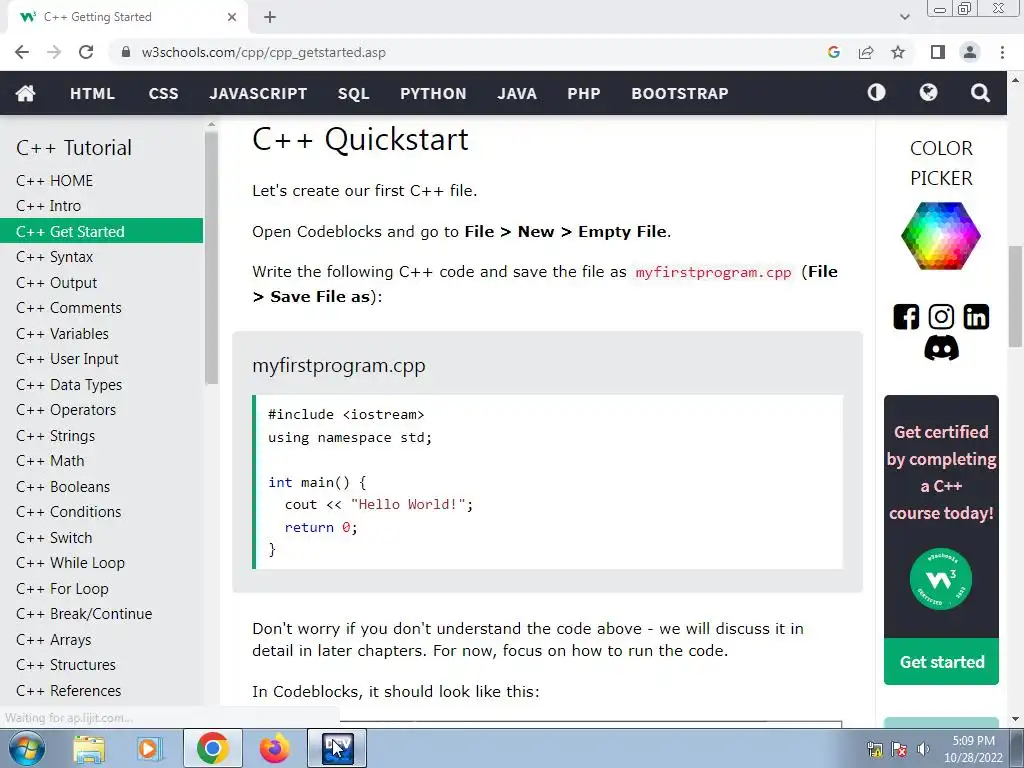Click the Action Center flag tray icon
The width and height of the screenshot is (1024, 768).
pyautogui.click(x=899, y=749)
